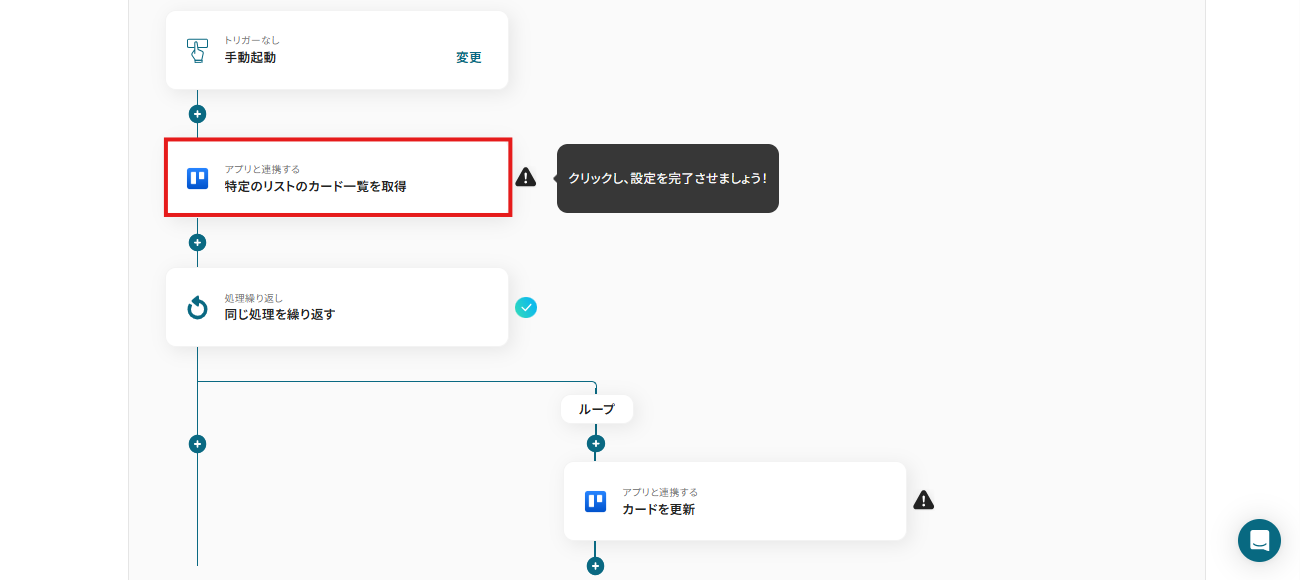Click the 処理繰り返し label

pos(253,298)
